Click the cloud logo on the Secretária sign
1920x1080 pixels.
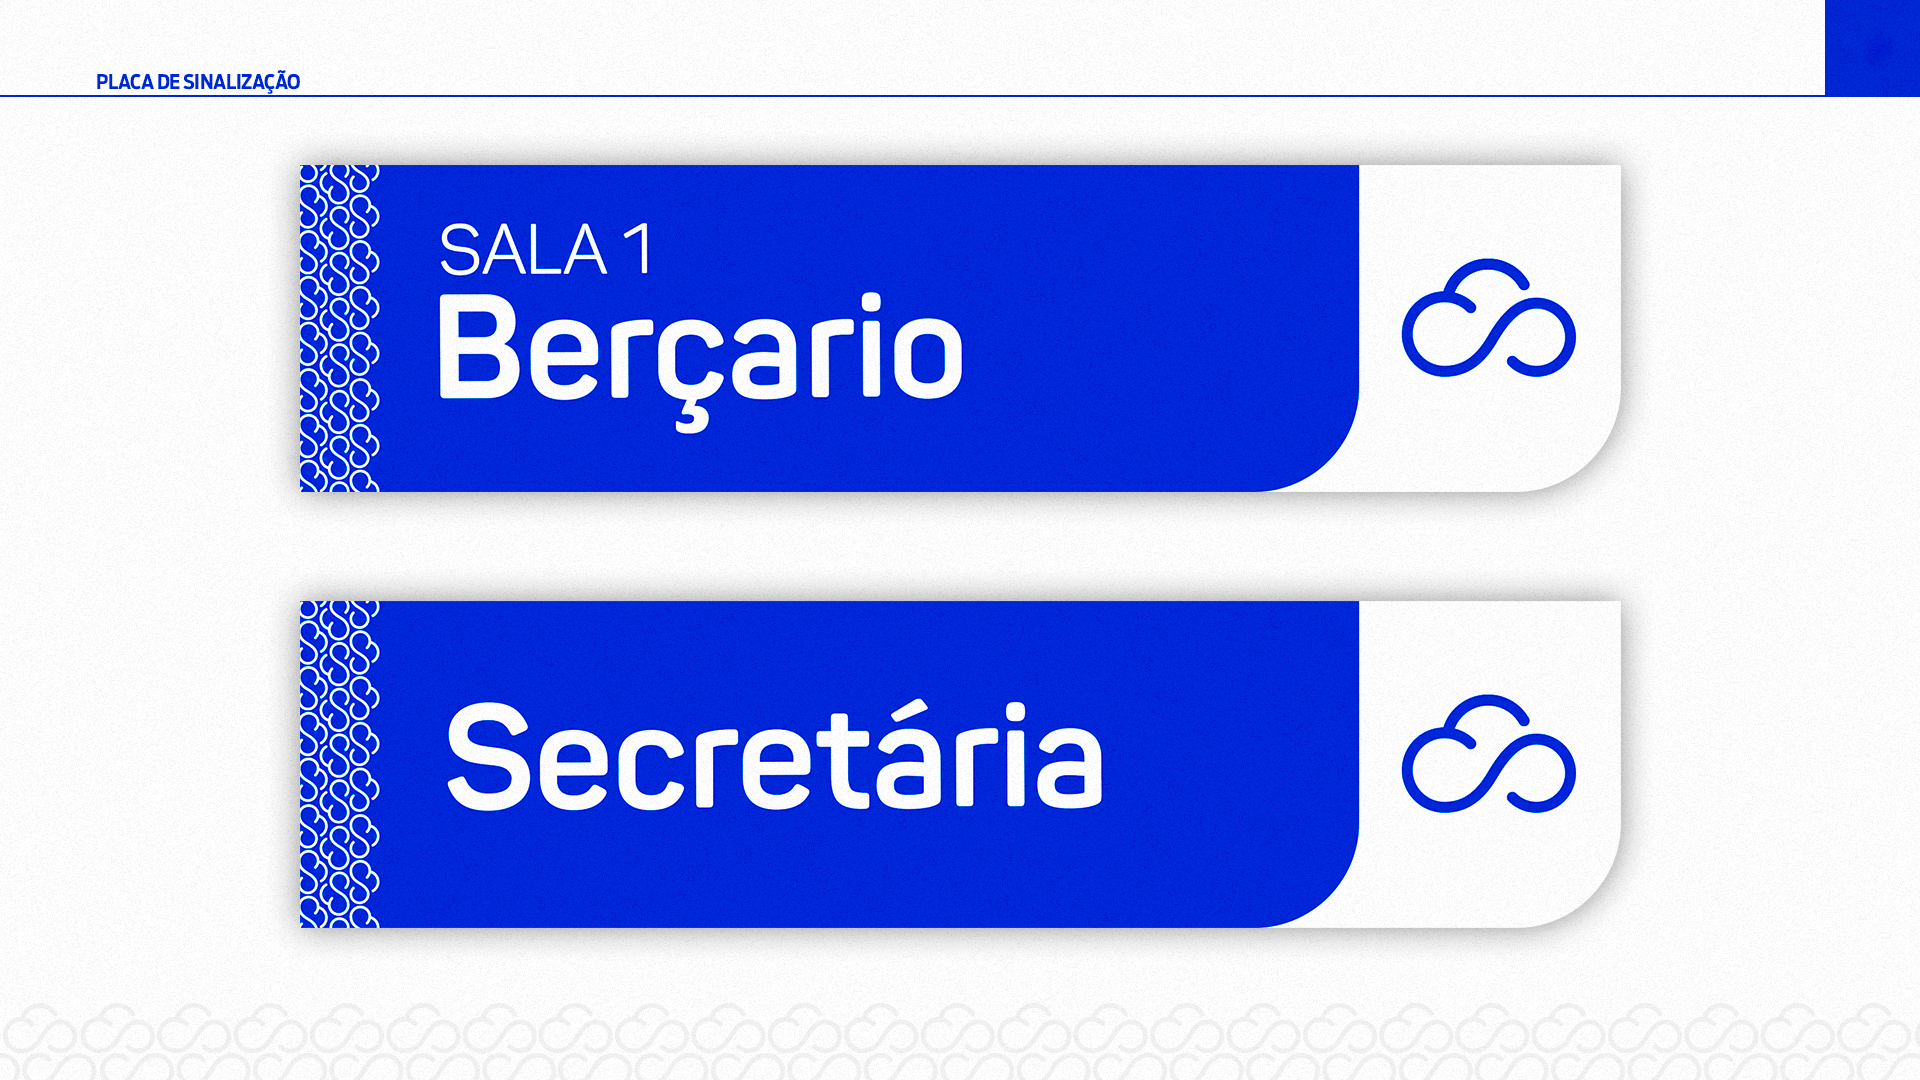pos(1489,754)
